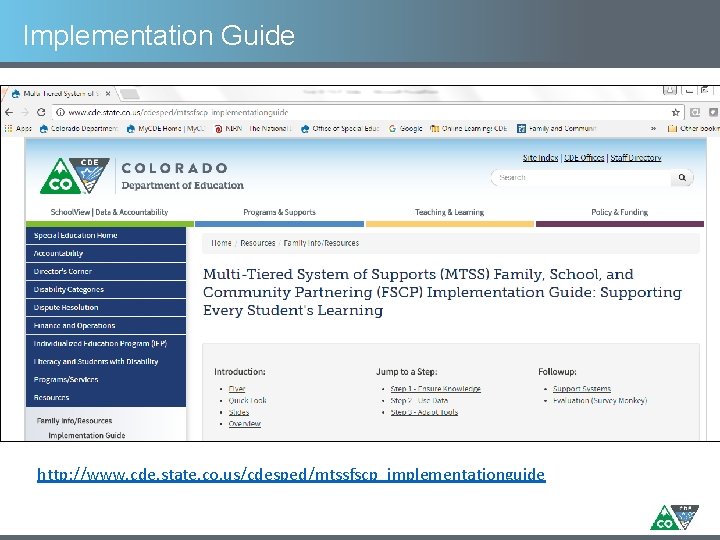Open the NBN bookmark

tap(253, 129)
